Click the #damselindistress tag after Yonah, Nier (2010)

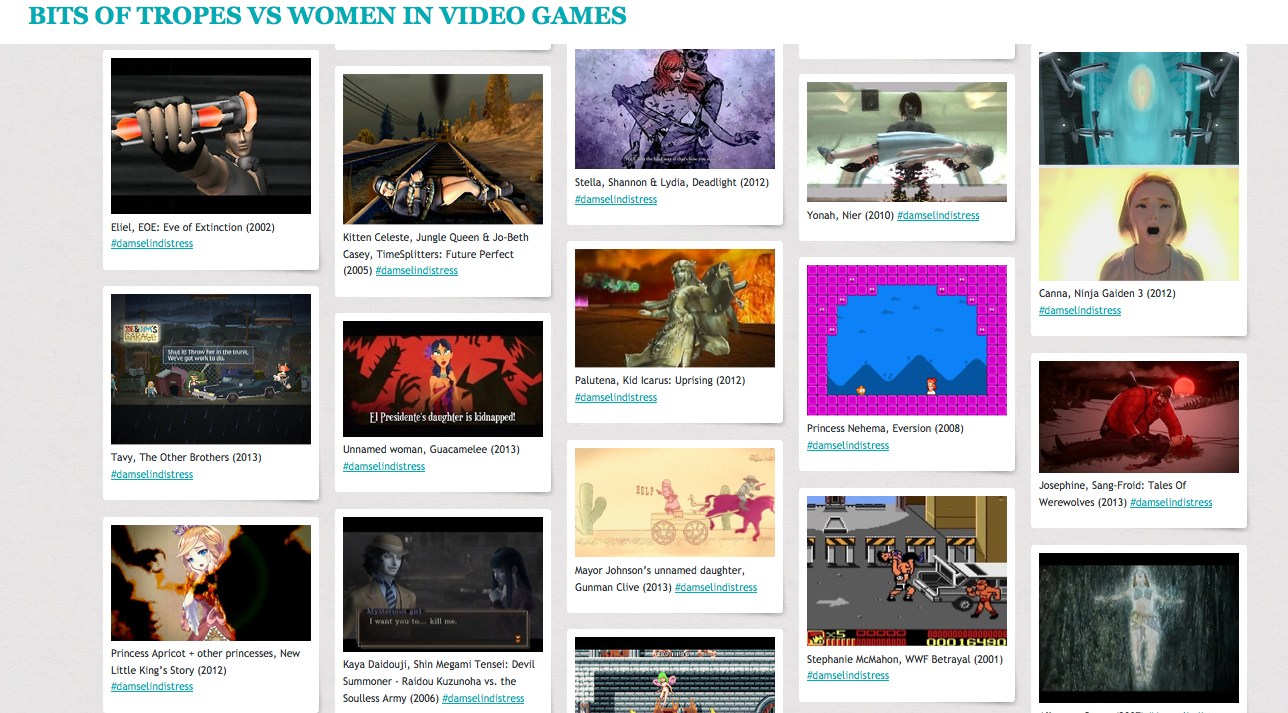click(938, 216)
